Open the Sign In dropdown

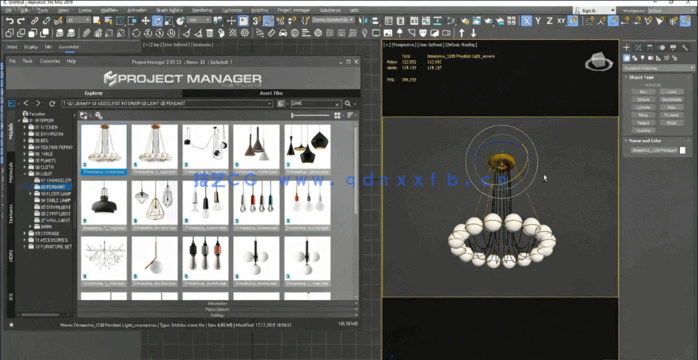(594, 10)
